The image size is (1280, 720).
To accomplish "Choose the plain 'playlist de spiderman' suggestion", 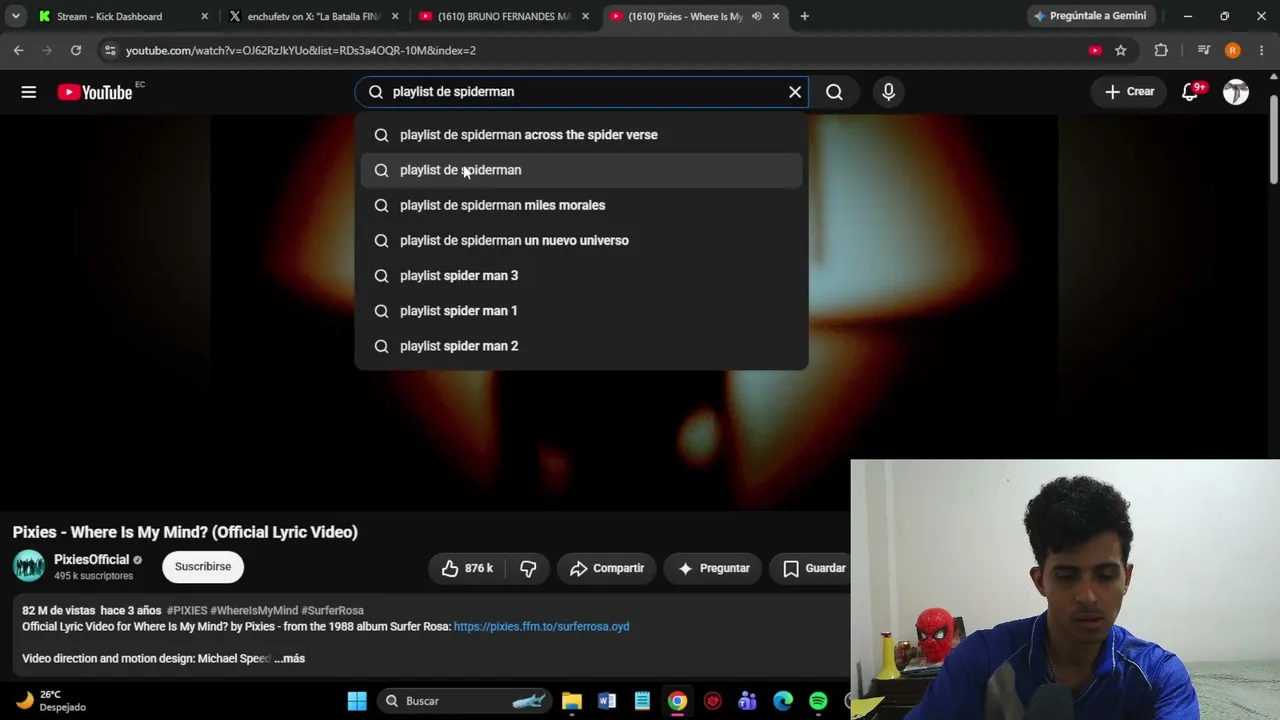I will [581, 170].
